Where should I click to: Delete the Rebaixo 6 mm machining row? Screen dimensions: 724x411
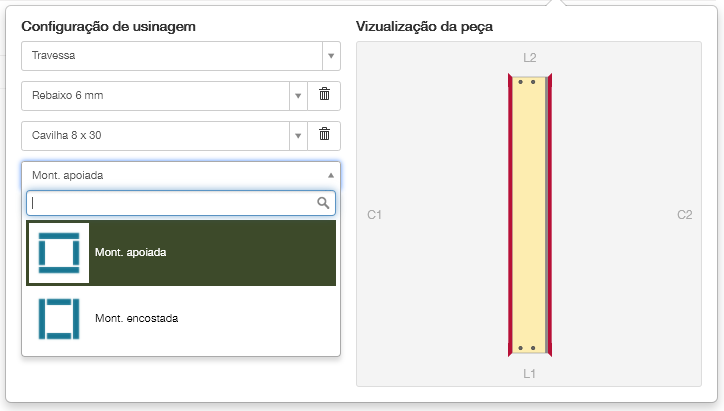324,95
